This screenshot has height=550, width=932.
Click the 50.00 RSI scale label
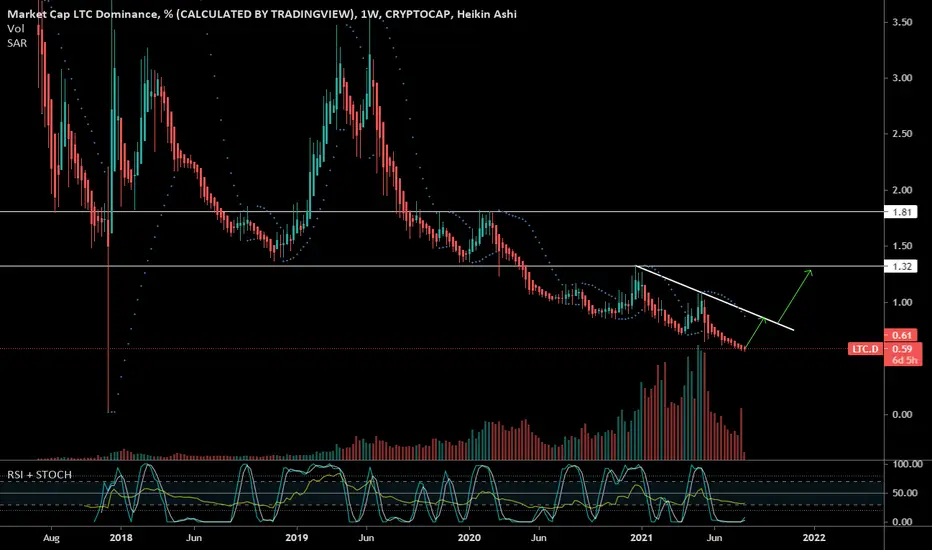click(x=903, y=493)
